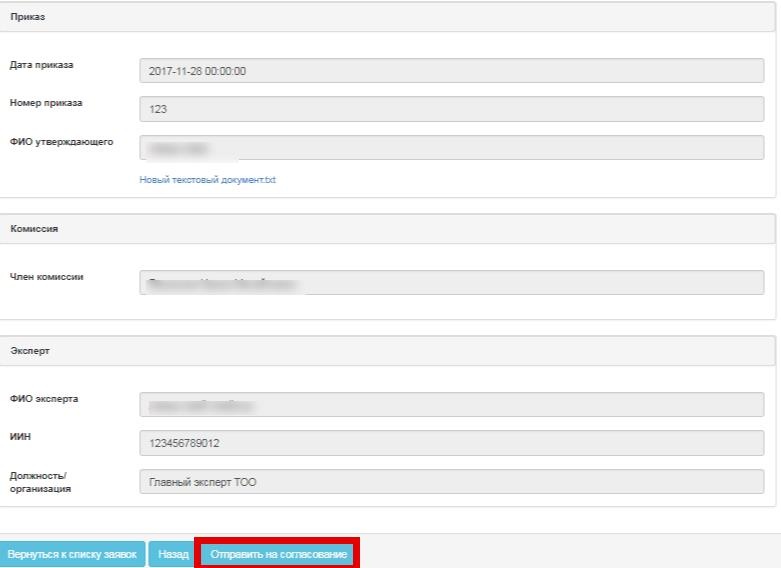Click the 'Член комиссии' label
Image resolution: width=781 pixels, height=568 pixels.
46,277
